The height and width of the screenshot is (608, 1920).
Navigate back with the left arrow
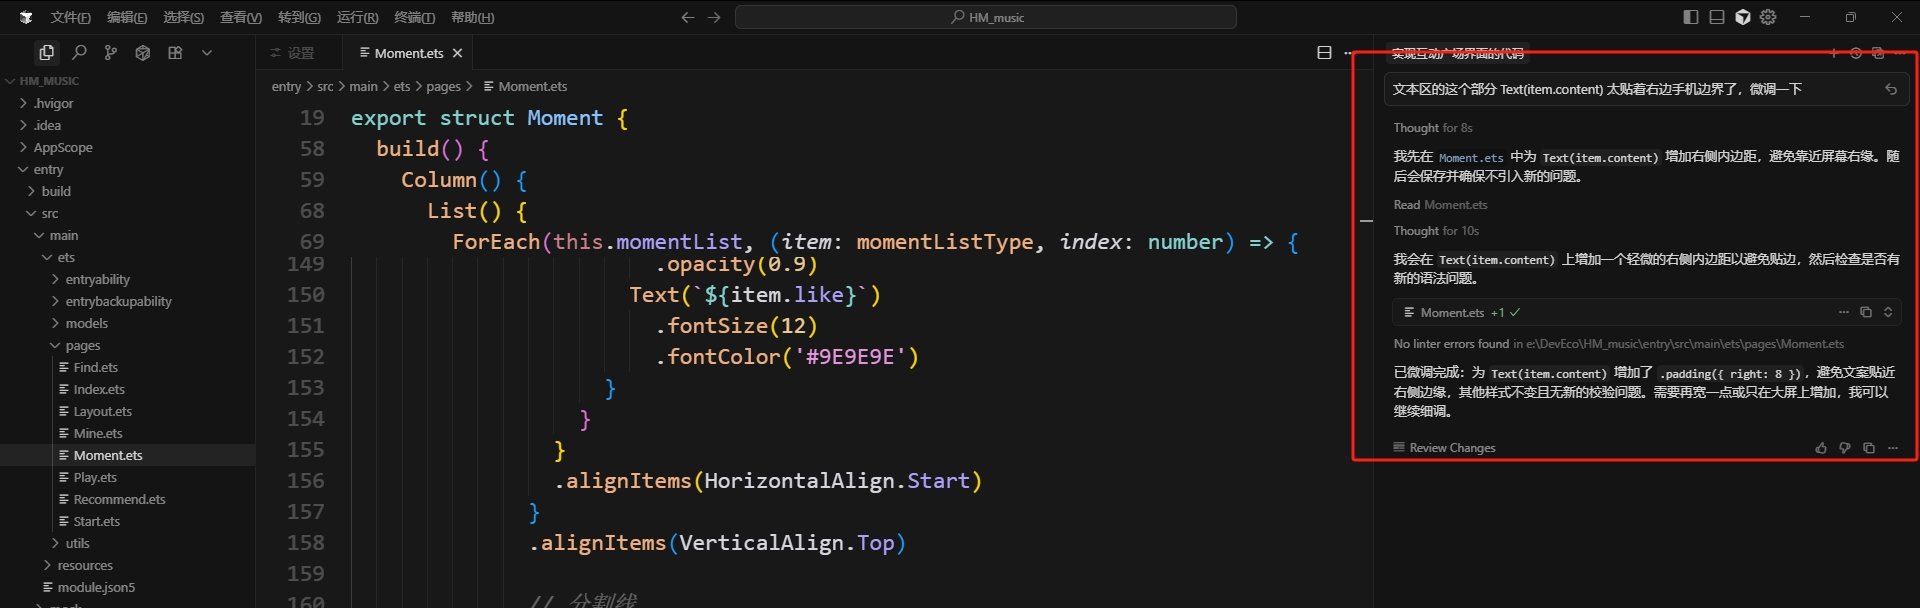tap(687, 17)
